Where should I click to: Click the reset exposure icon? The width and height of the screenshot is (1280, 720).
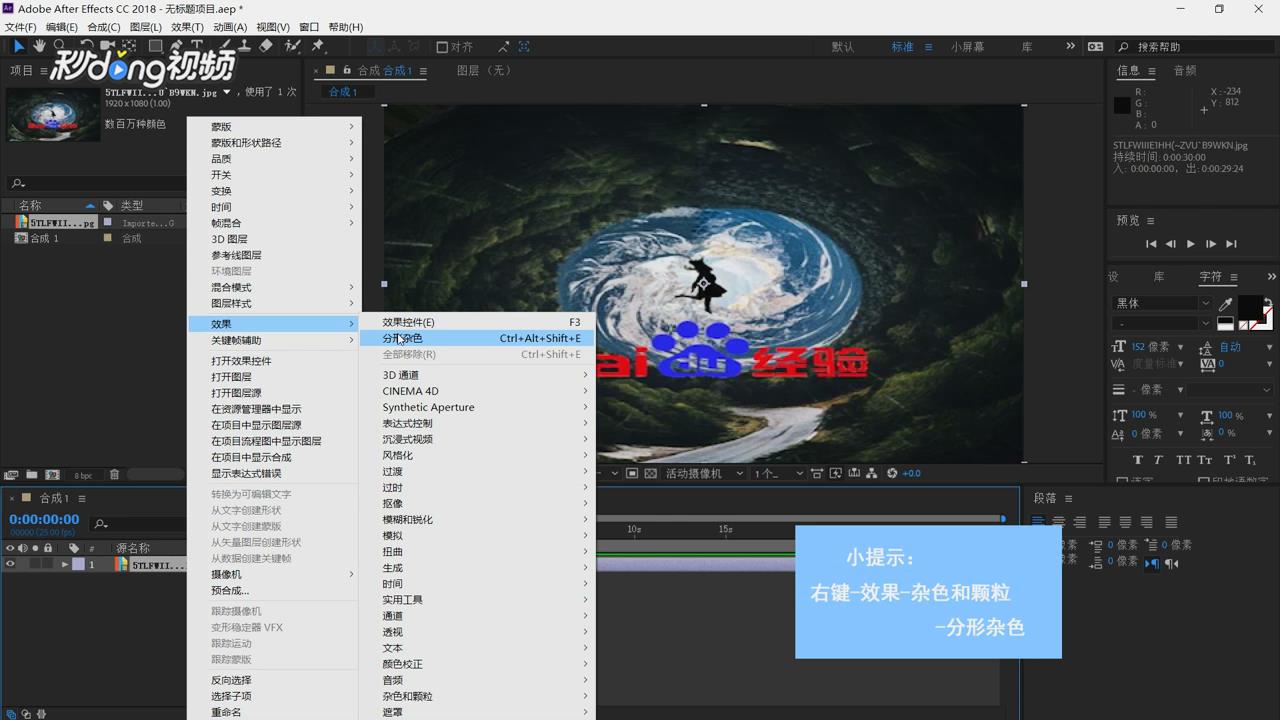click(892, 473)
